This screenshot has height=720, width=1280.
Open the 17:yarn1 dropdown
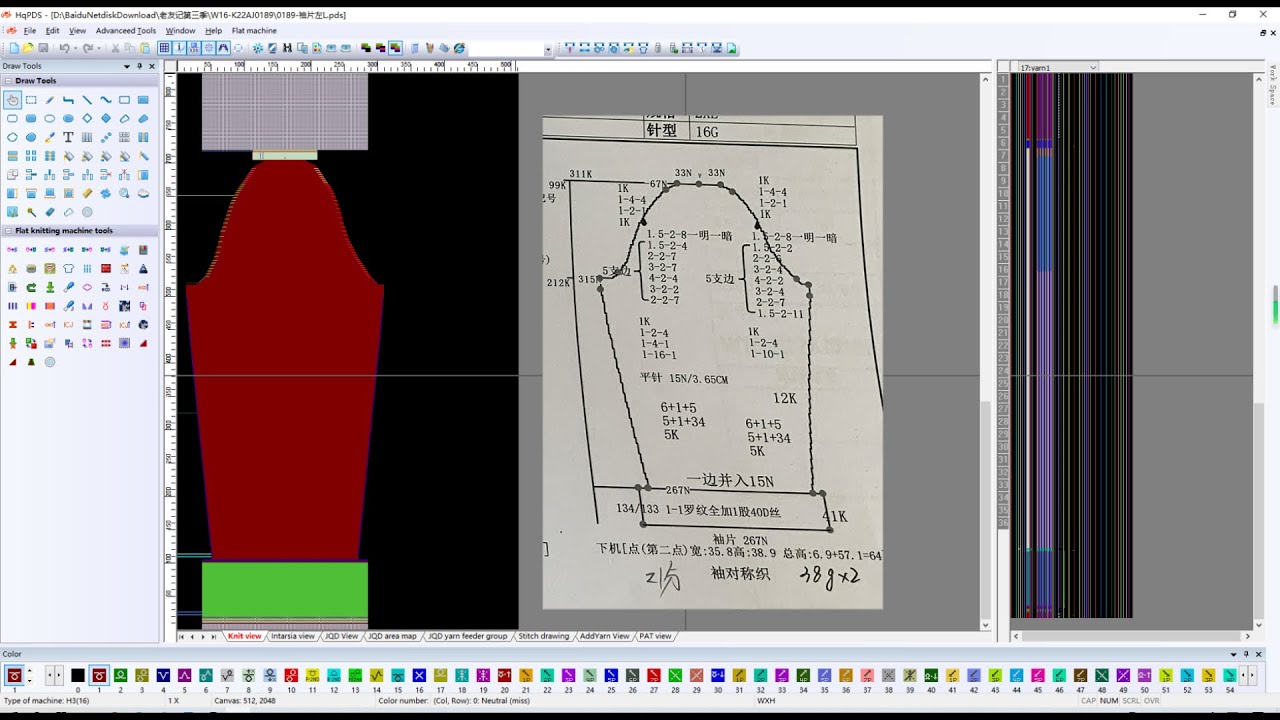click(1093, 67)
